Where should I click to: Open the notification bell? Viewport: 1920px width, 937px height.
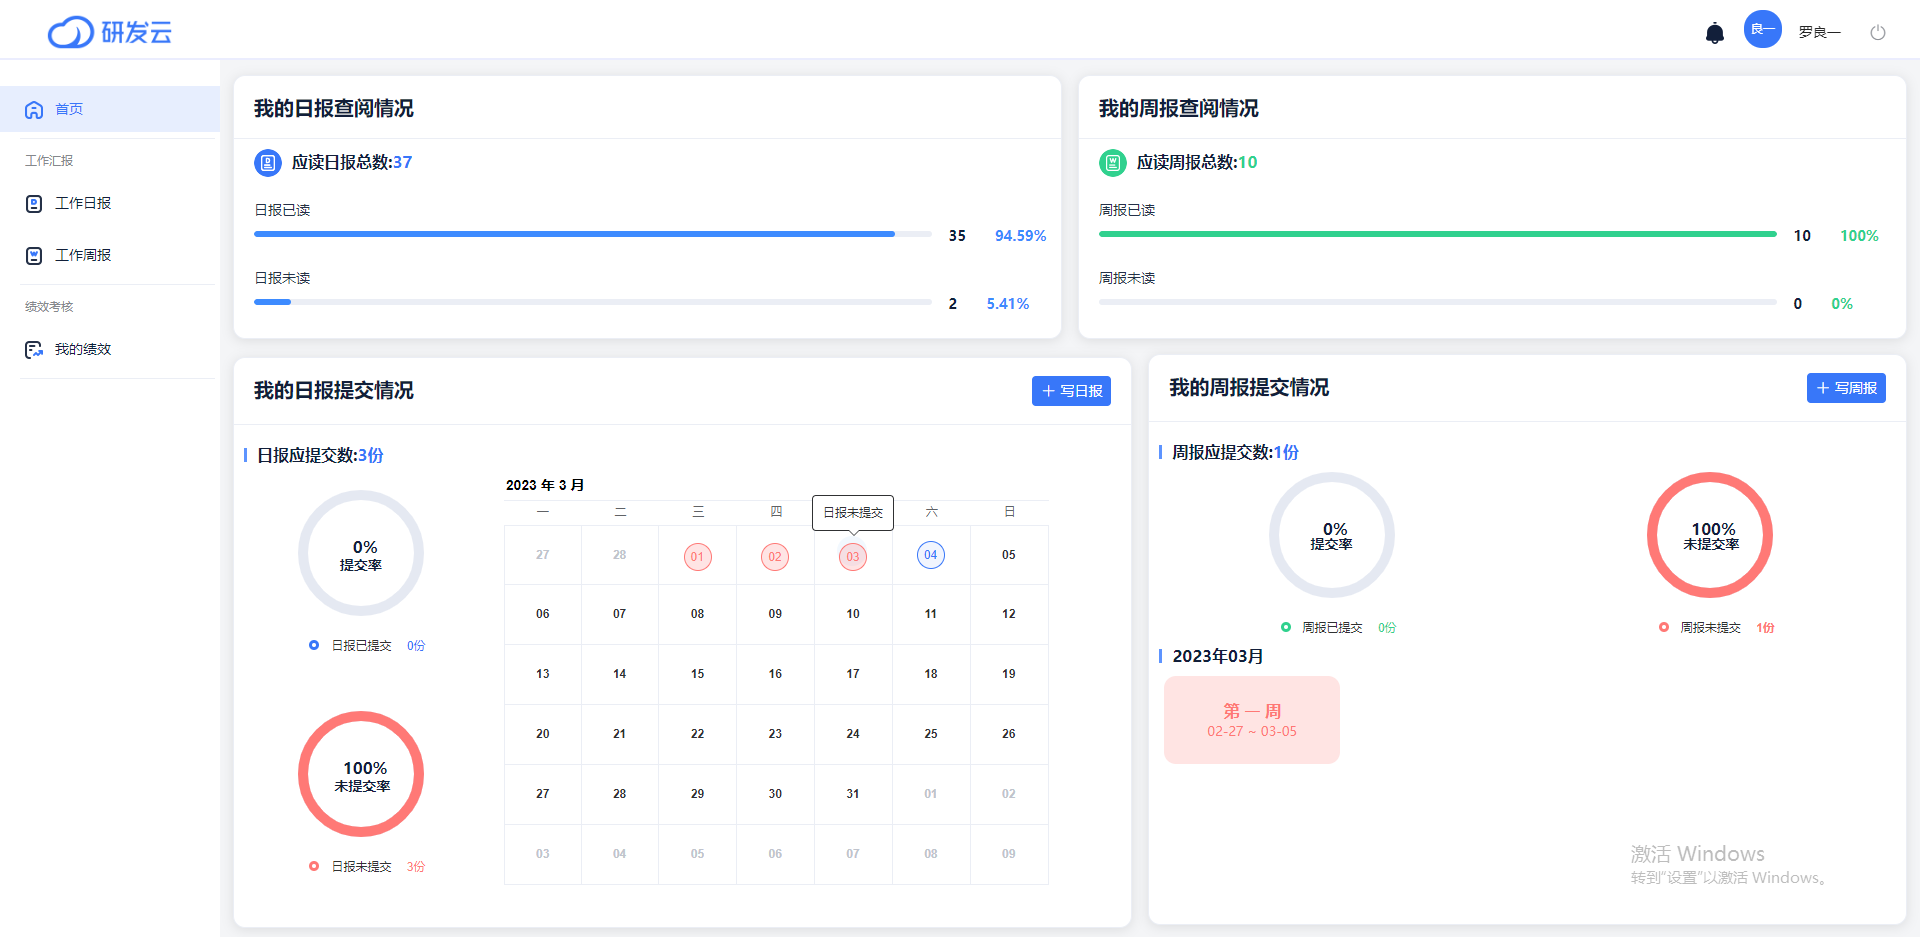tap(1714, 33)
